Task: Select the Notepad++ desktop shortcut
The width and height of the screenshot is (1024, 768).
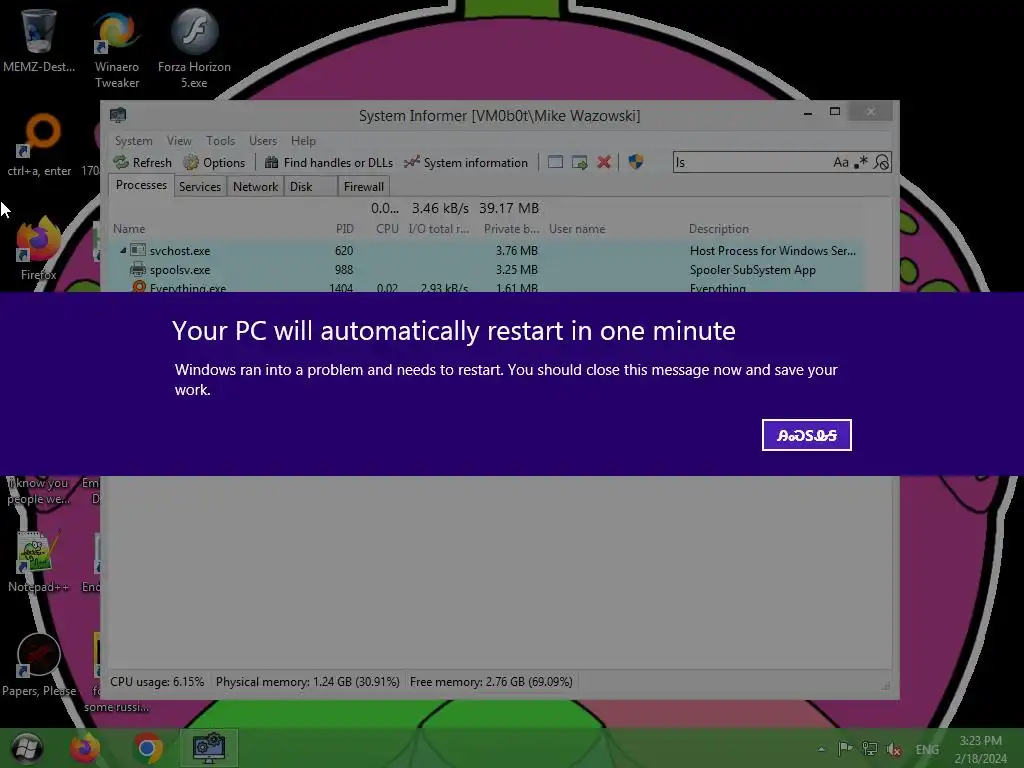Action: click(x=39, y=560)
